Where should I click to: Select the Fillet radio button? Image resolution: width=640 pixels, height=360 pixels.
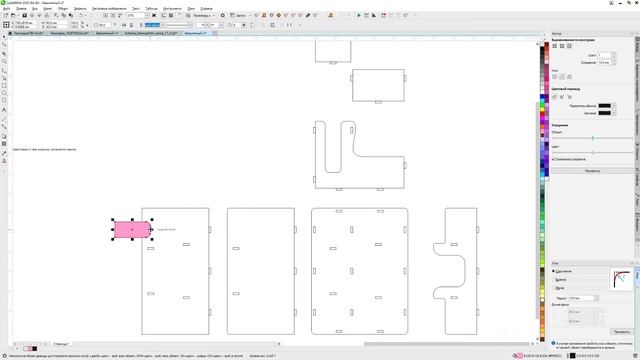554,271
